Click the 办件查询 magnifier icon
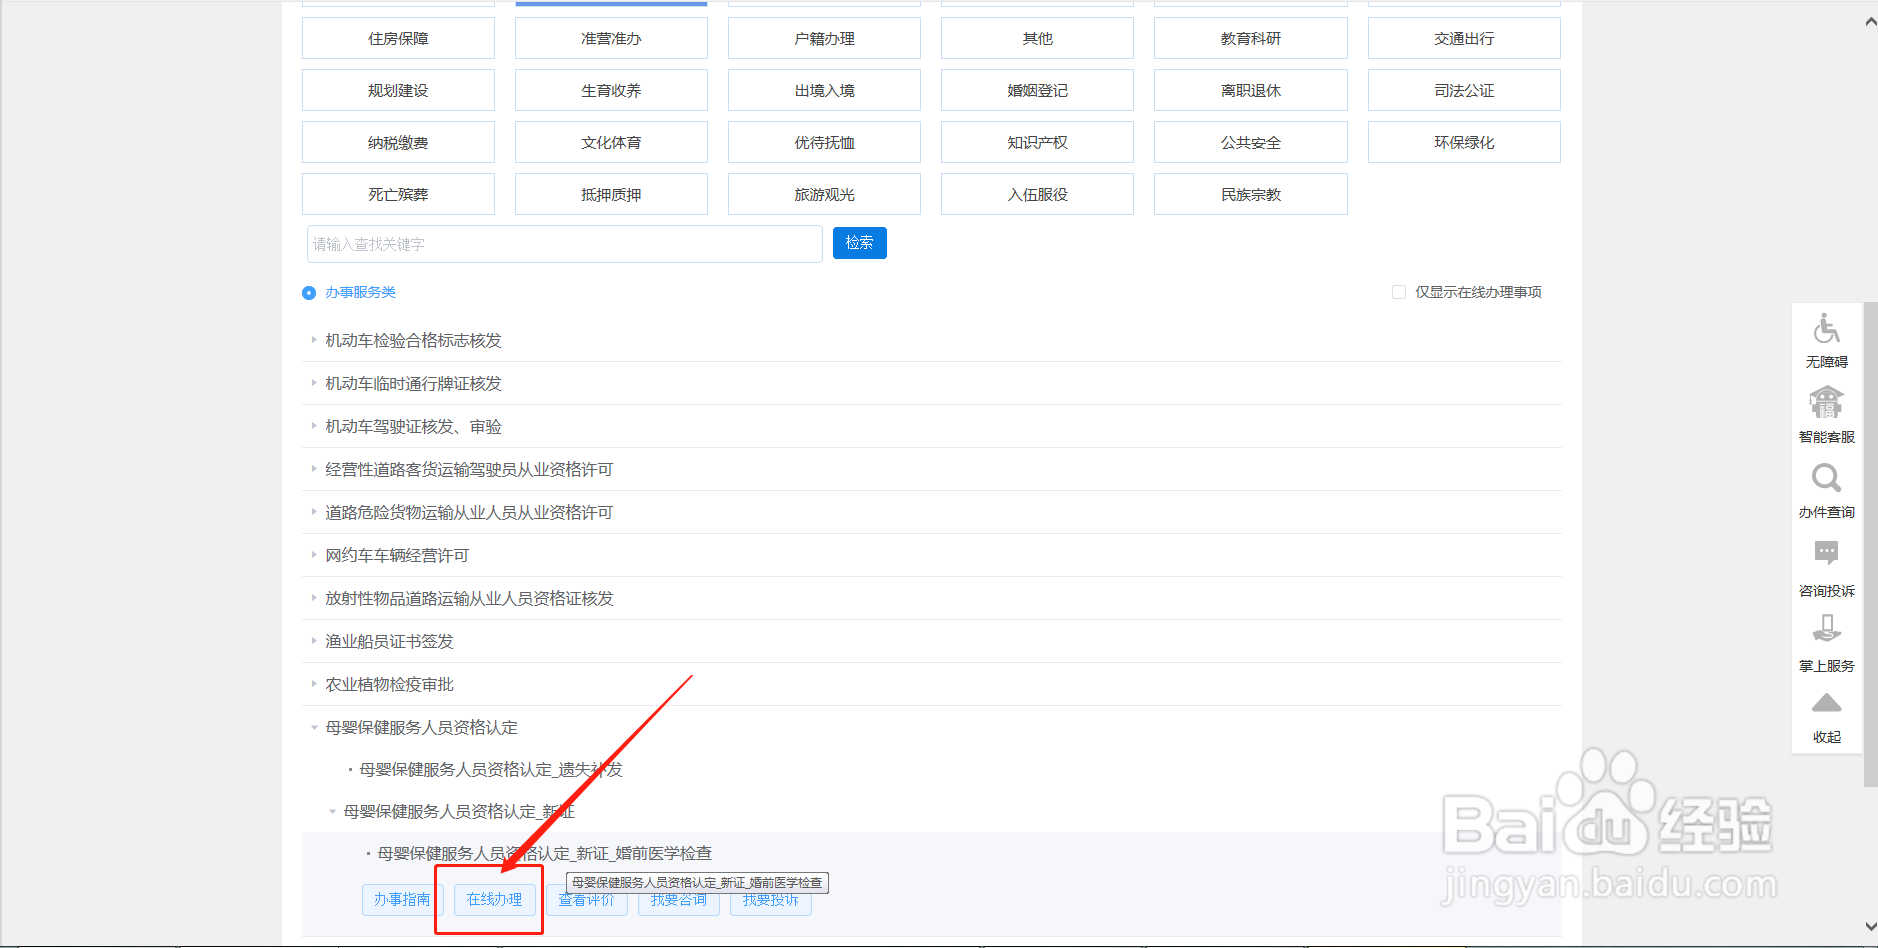Screen dimensions: 1878x948 pos(1826,480)
